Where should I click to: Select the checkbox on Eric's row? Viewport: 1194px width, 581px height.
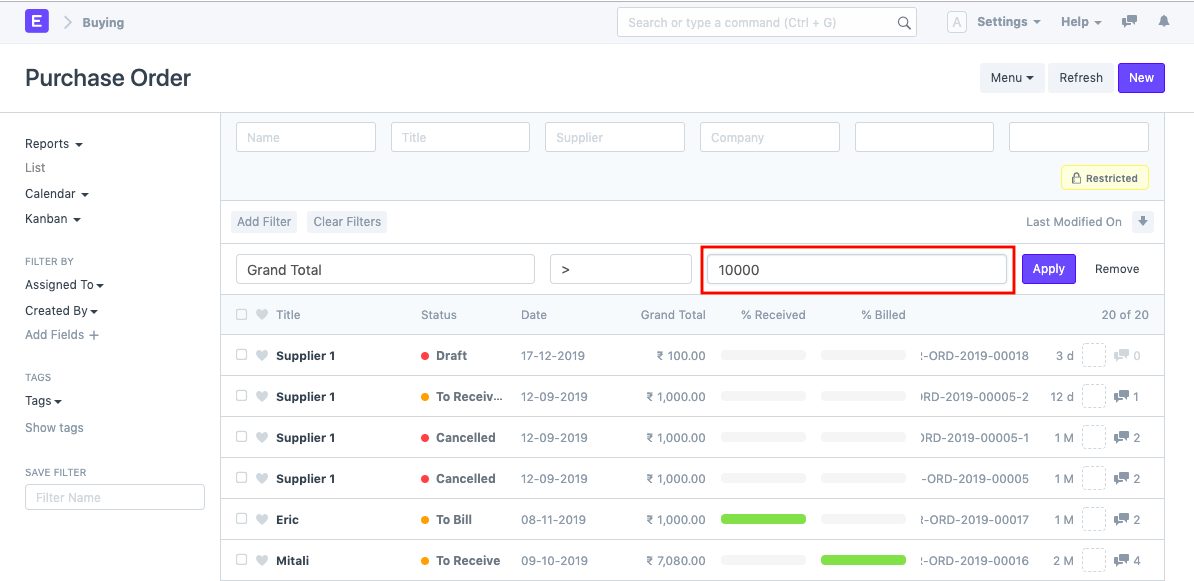[x=242, y=519]
